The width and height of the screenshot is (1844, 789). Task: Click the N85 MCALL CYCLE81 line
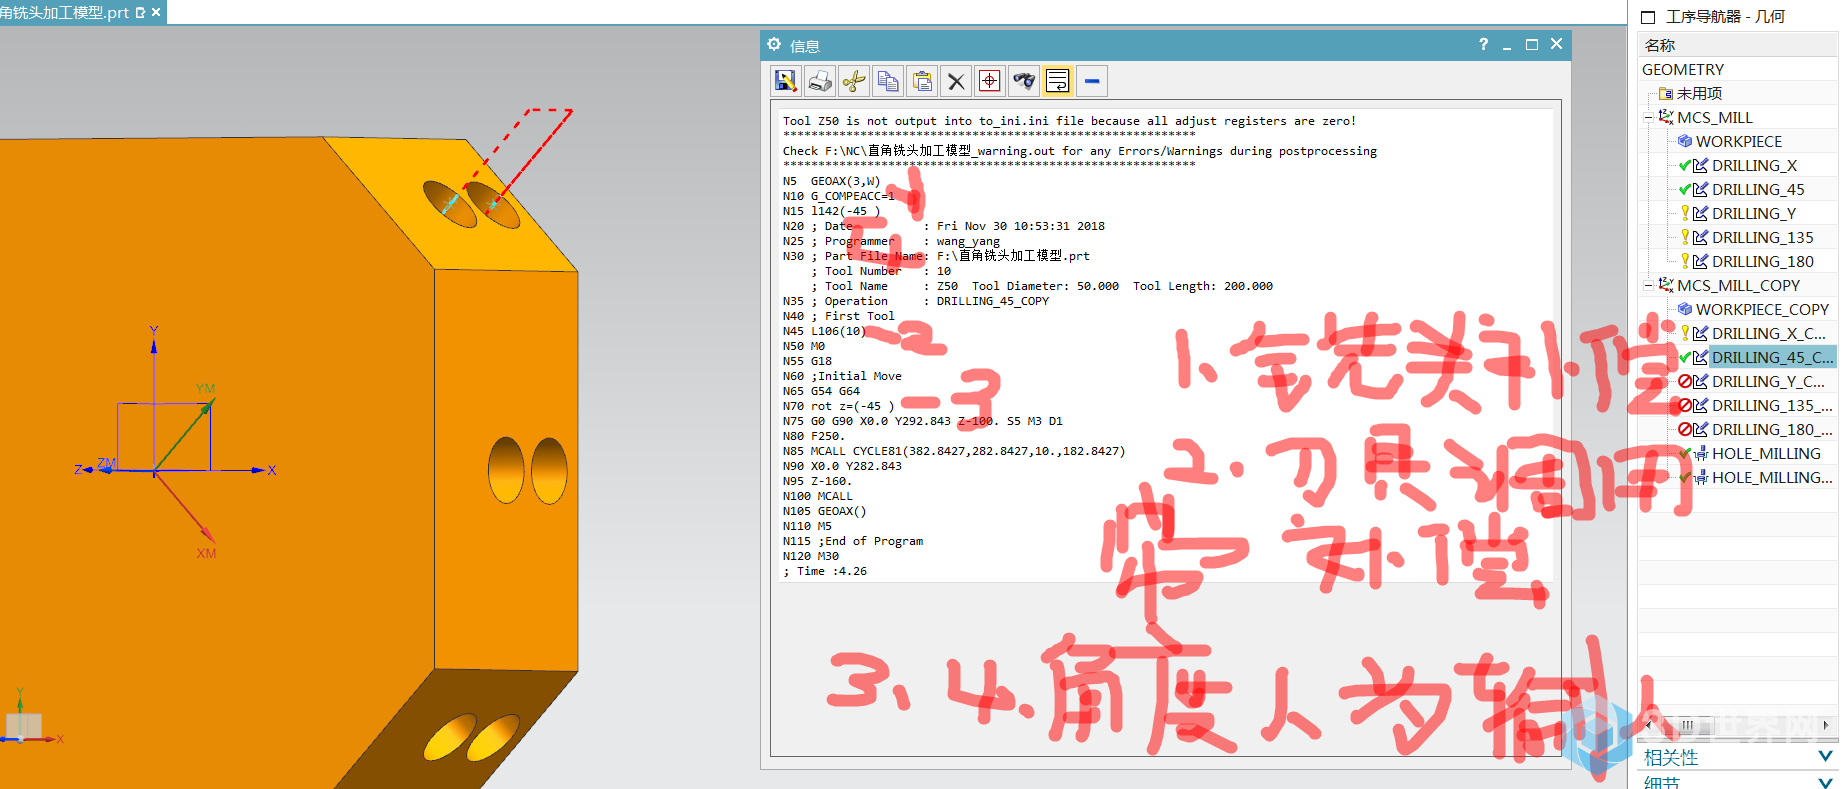point(954,451)
